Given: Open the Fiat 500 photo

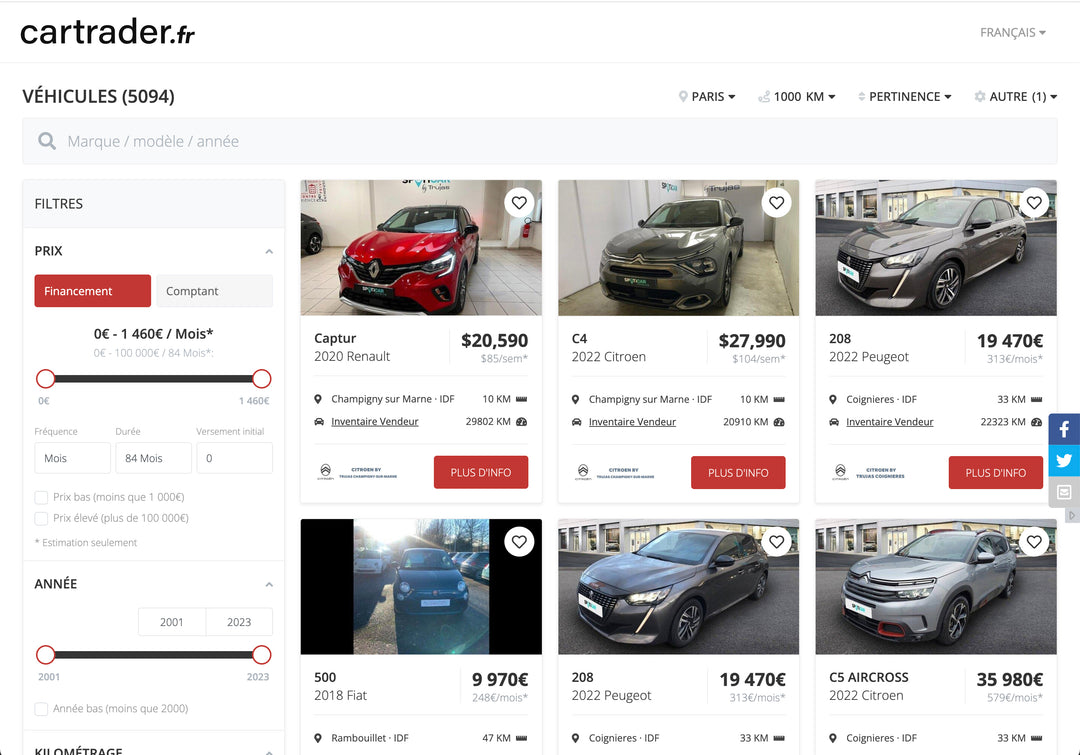Looking at the screenshot, I should 422,587.
